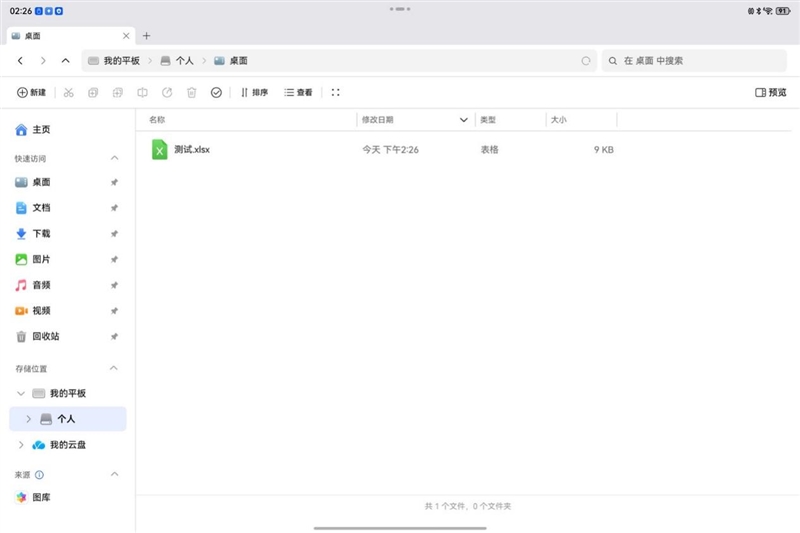Click the delete trash can toolbar icon
This screenshot has width=800, height=533.
191,92
